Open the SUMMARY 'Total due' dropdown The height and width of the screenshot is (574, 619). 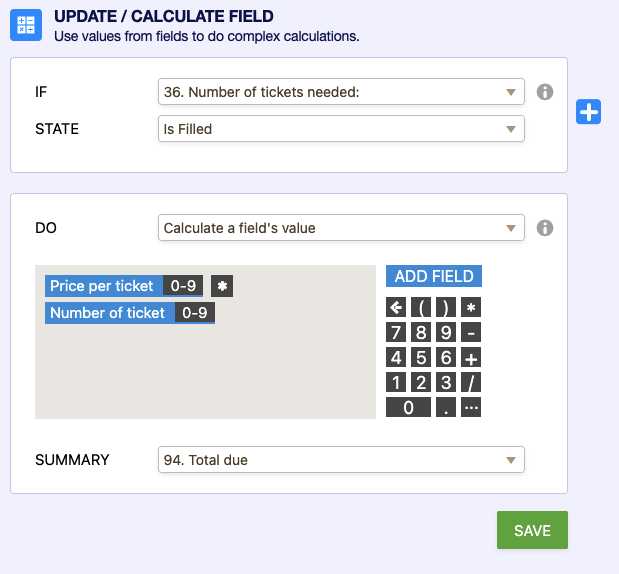click(341, 460)
